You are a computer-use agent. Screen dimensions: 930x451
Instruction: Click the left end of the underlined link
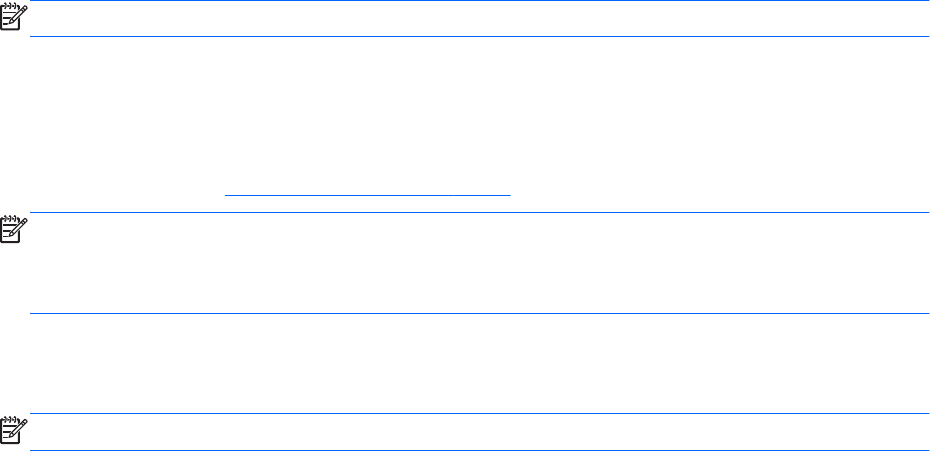click(x=229, y=195)
